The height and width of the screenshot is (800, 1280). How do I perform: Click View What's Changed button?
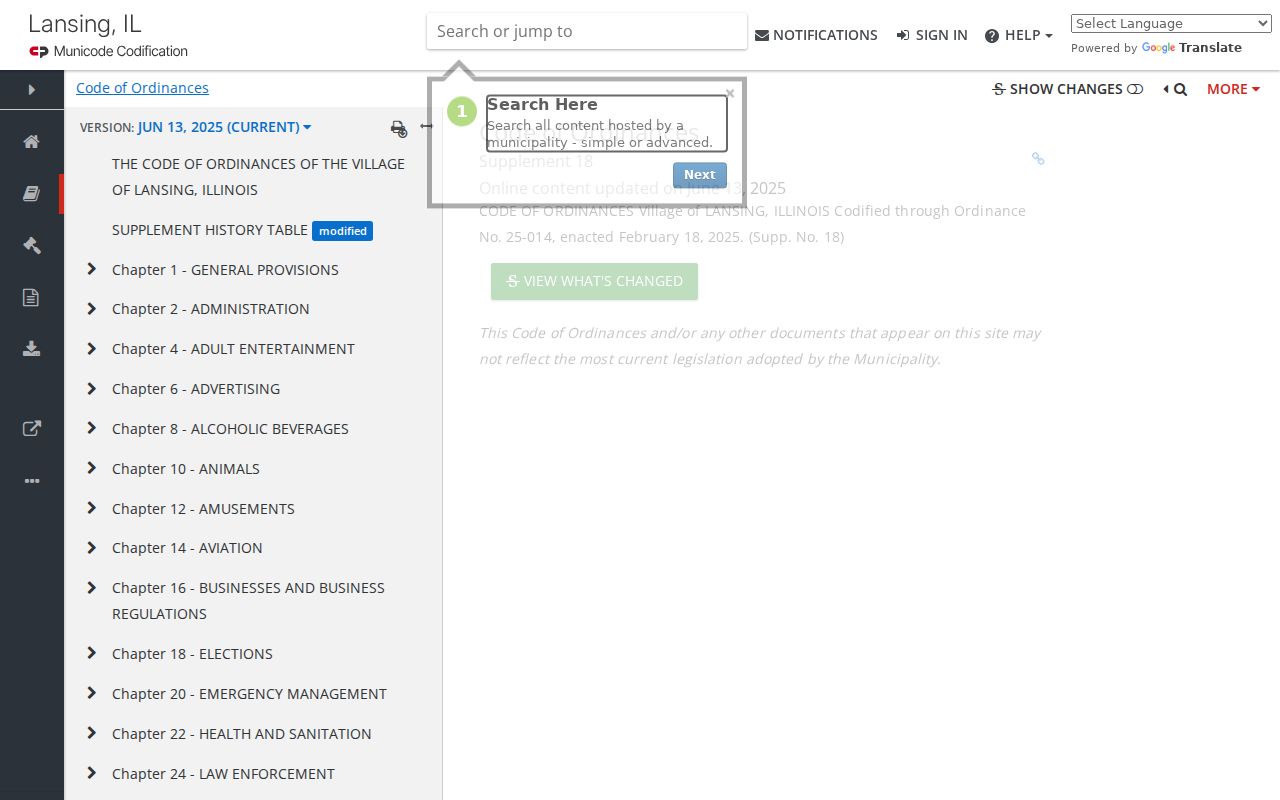click(x=594, y=281)
